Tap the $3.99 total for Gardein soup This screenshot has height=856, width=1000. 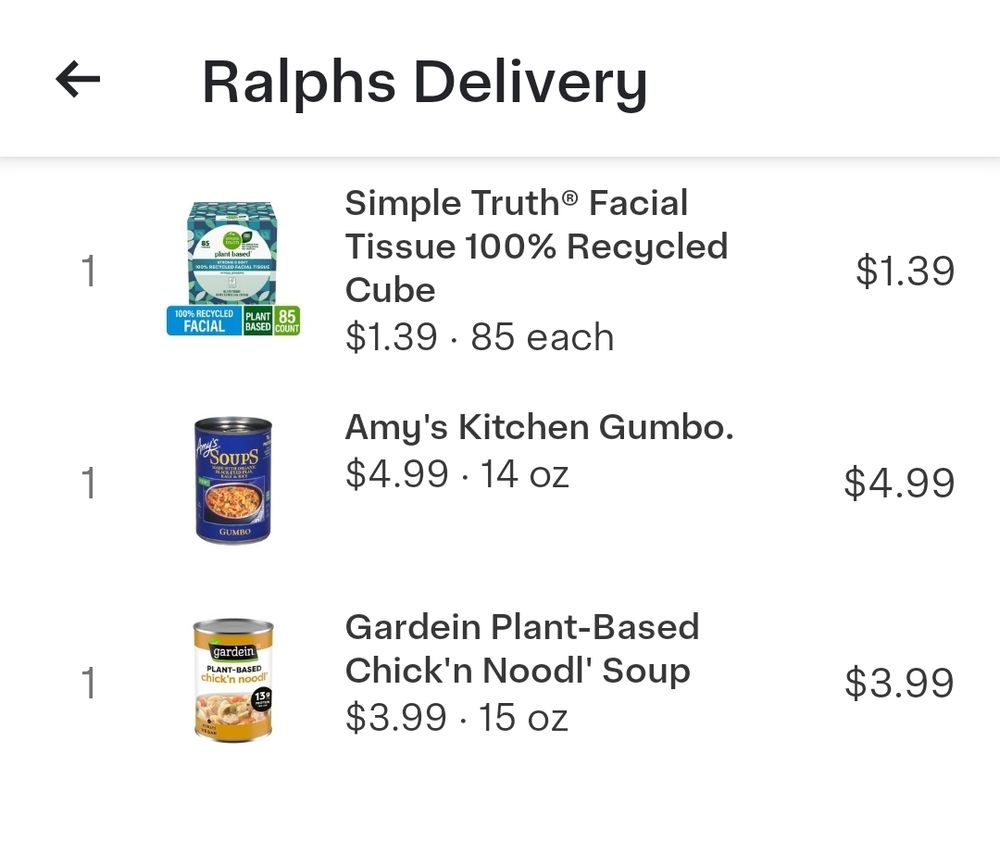tap(899, 683)
